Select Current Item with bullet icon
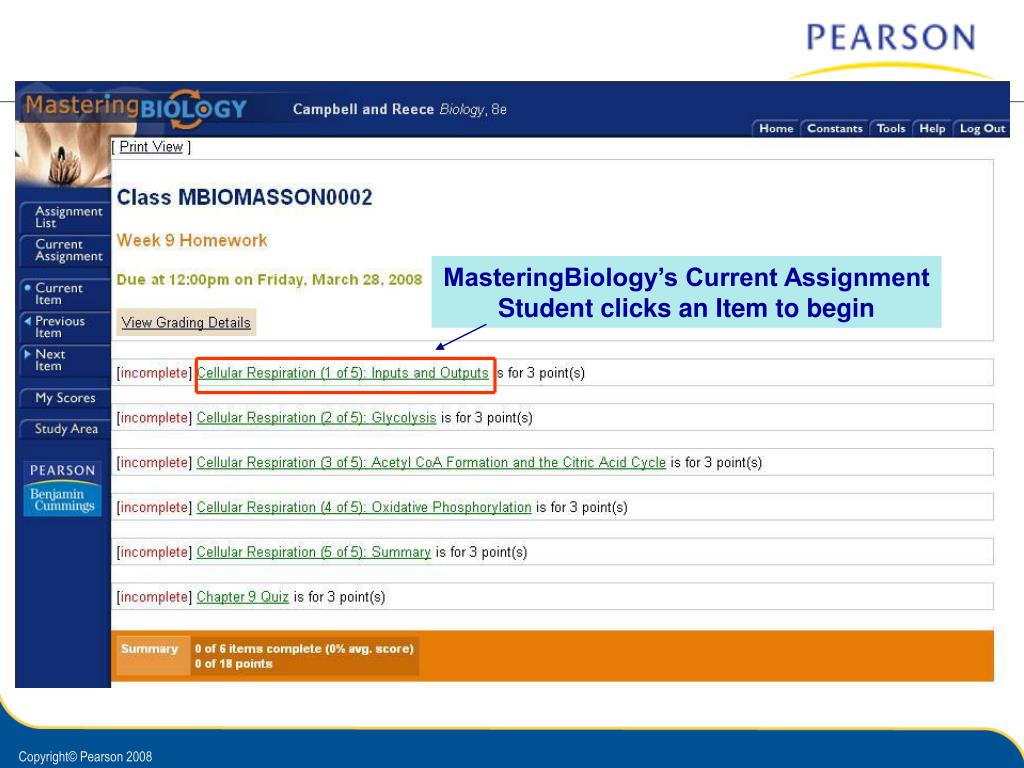Viewport: 1024px width, 768px height. pyautogui.click(x=64, y=294)
